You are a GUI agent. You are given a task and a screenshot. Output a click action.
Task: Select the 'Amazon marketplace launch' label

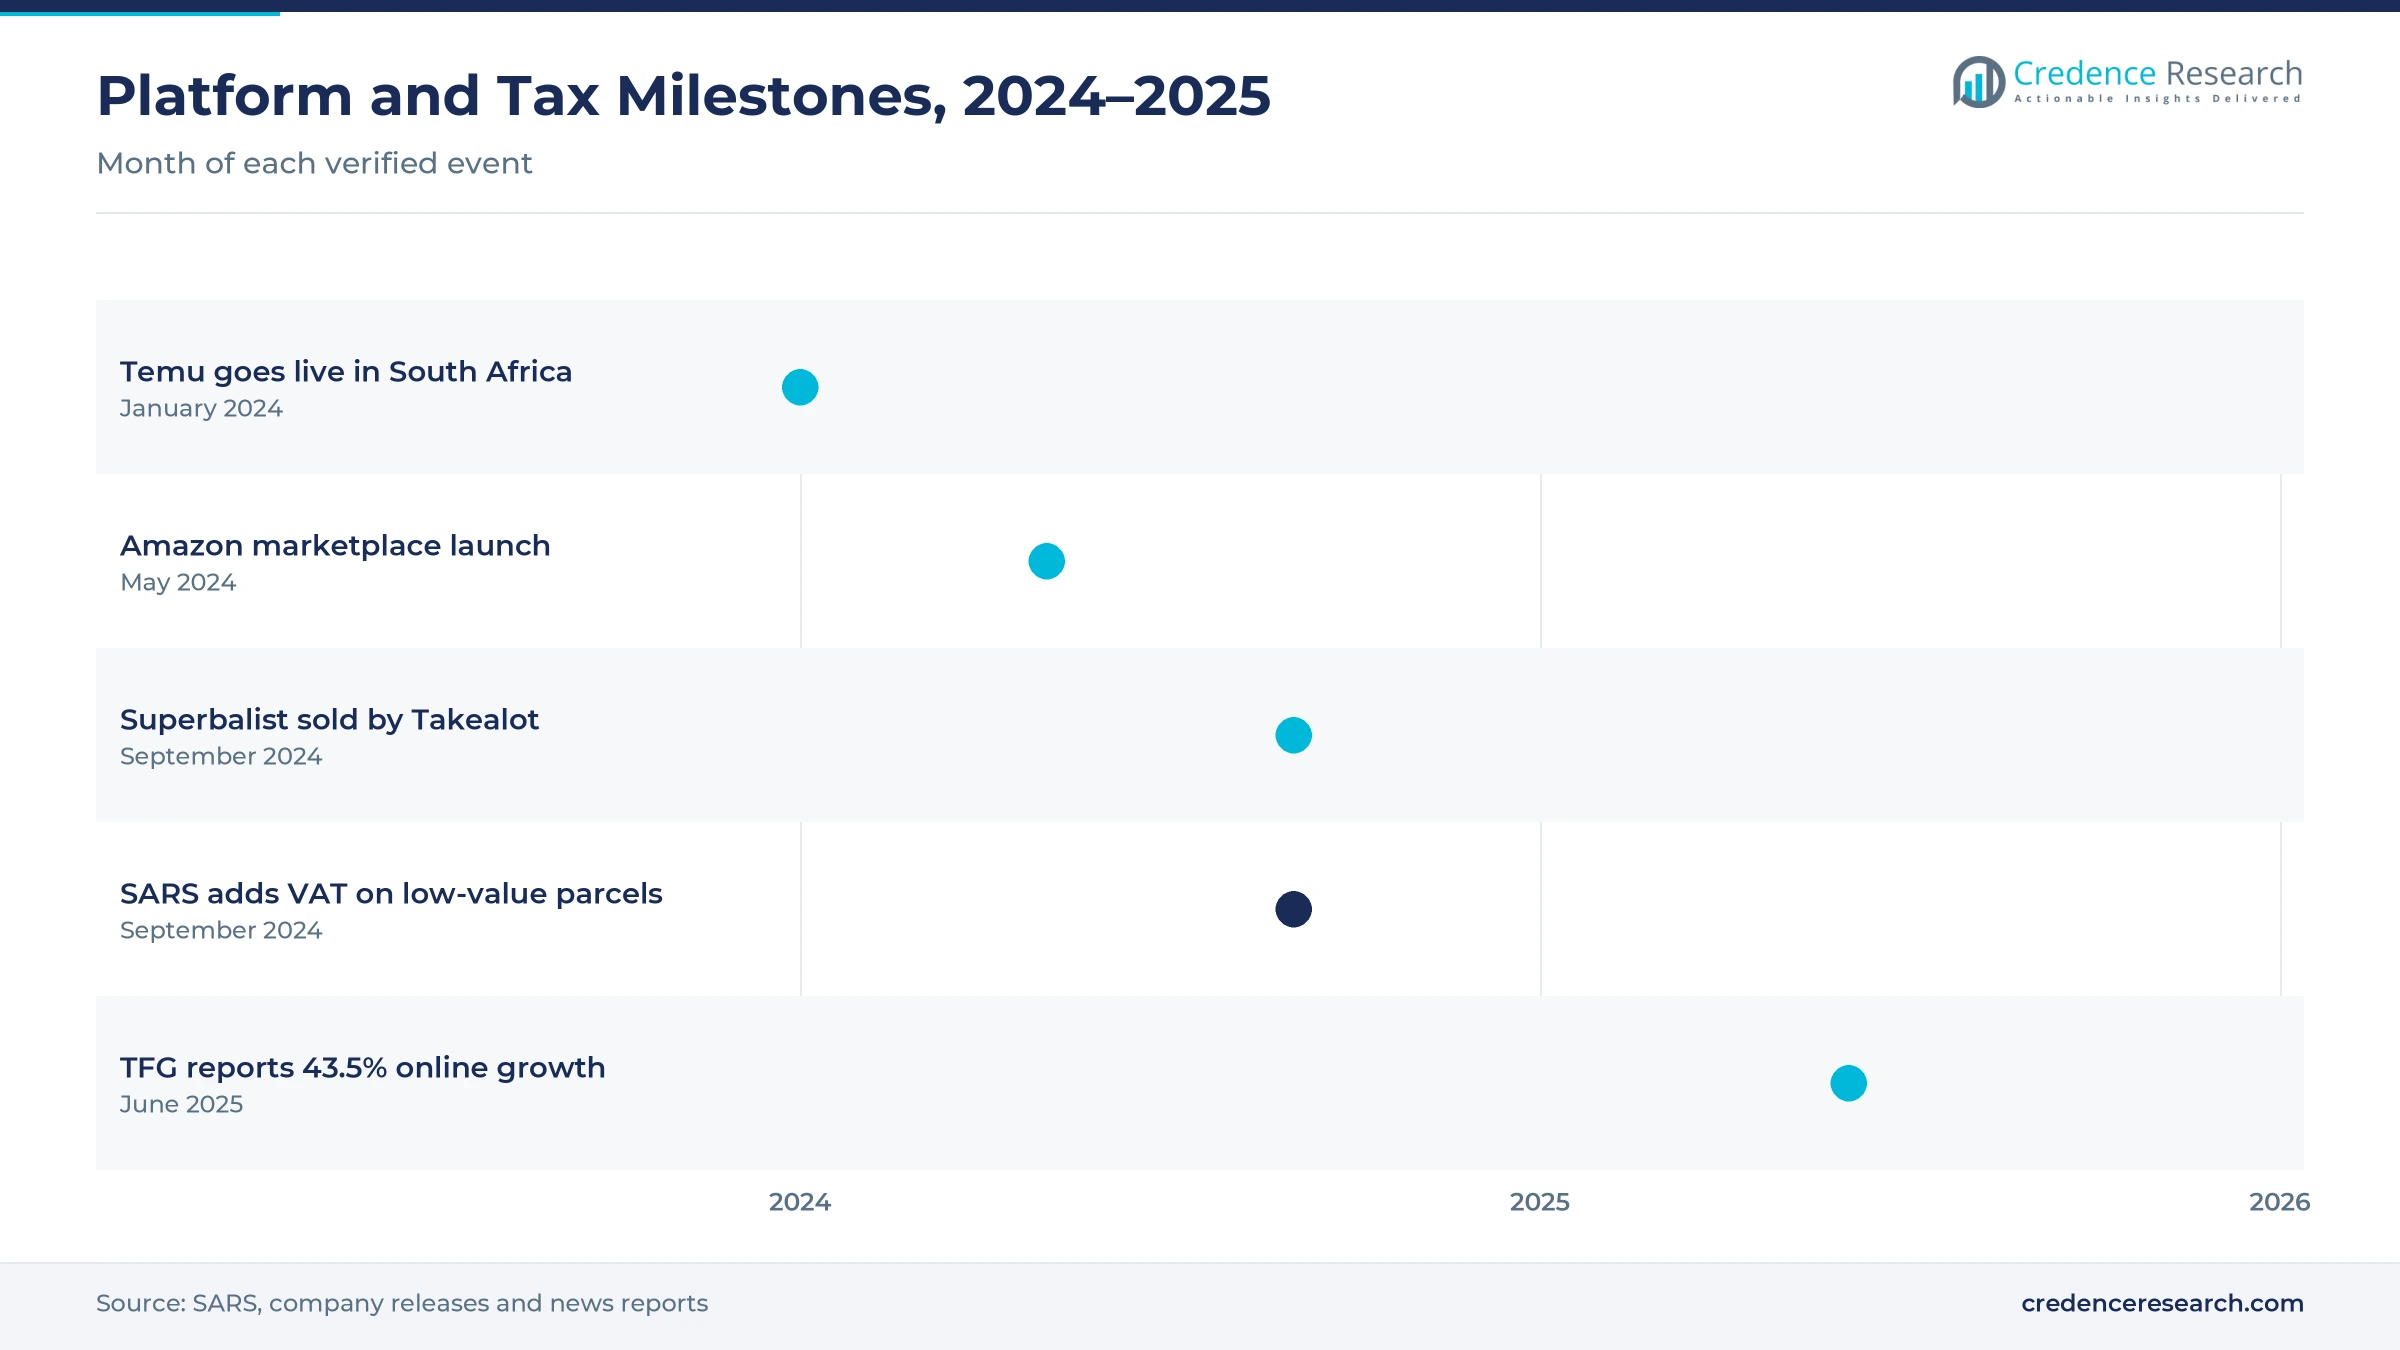point(335,546)
